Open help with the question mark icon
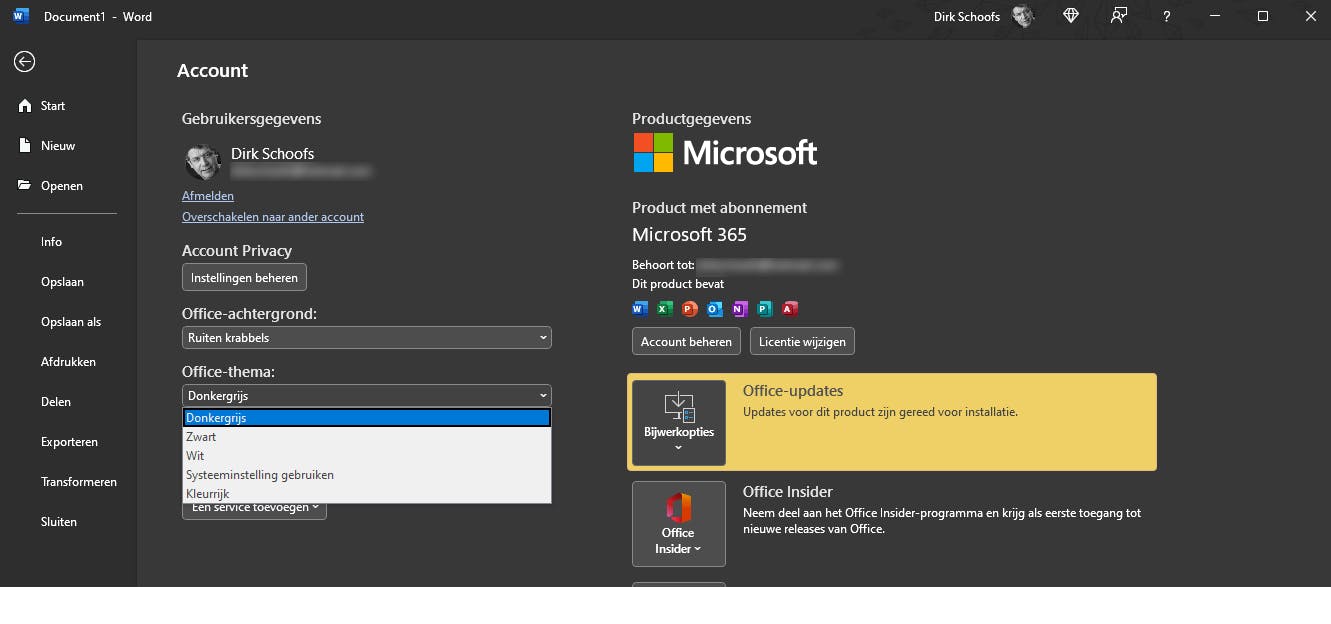Image resolution: width=1331 pixels, height=624 pixels. [1167, 17]
